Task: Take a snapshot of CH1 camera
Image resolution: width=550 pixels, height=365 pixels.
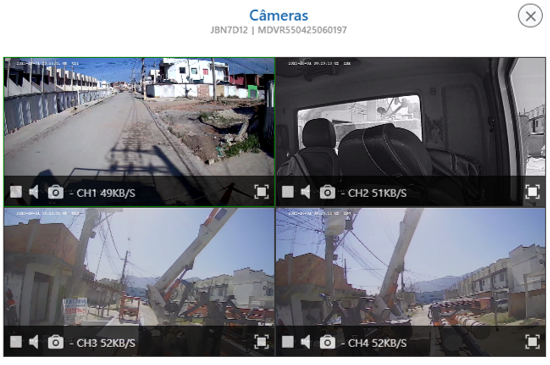Action: tap(55, 192)
